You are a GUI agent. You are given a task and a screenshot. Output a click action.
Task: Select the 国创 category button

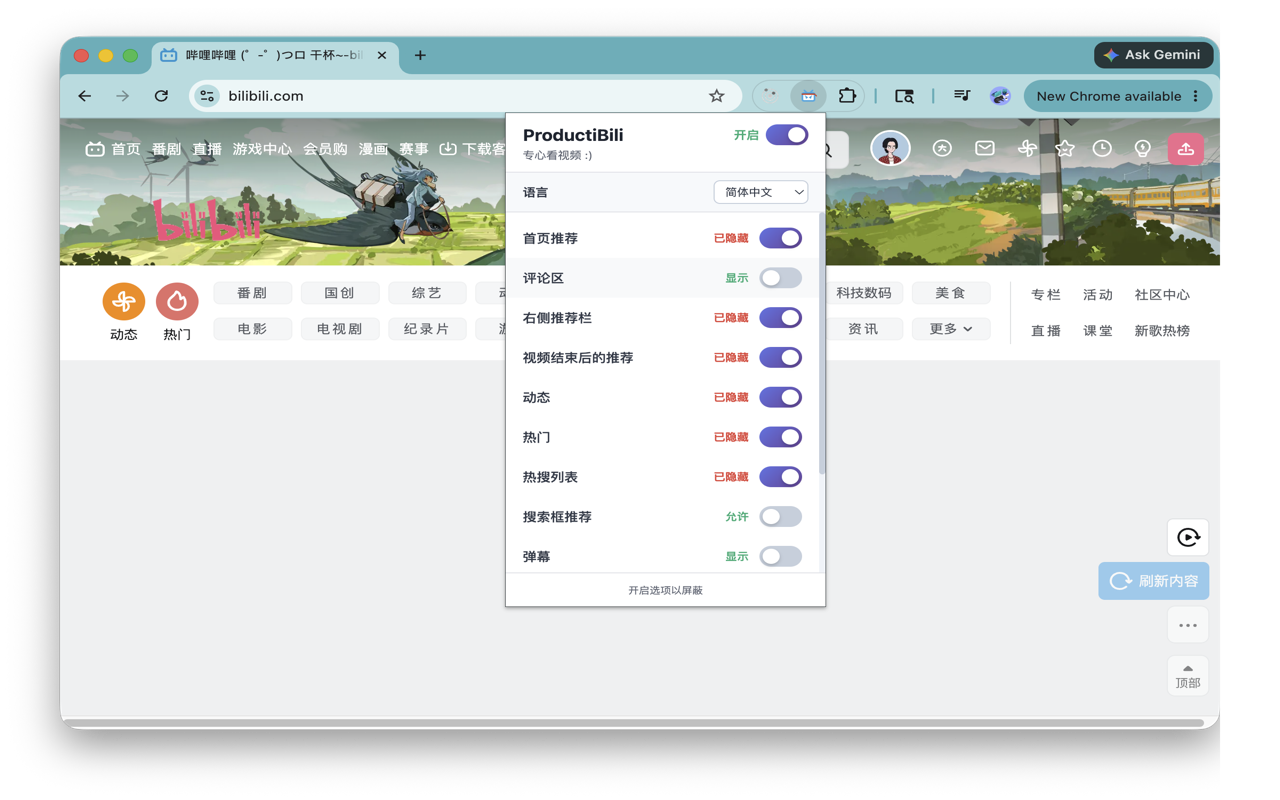(339, 293)
